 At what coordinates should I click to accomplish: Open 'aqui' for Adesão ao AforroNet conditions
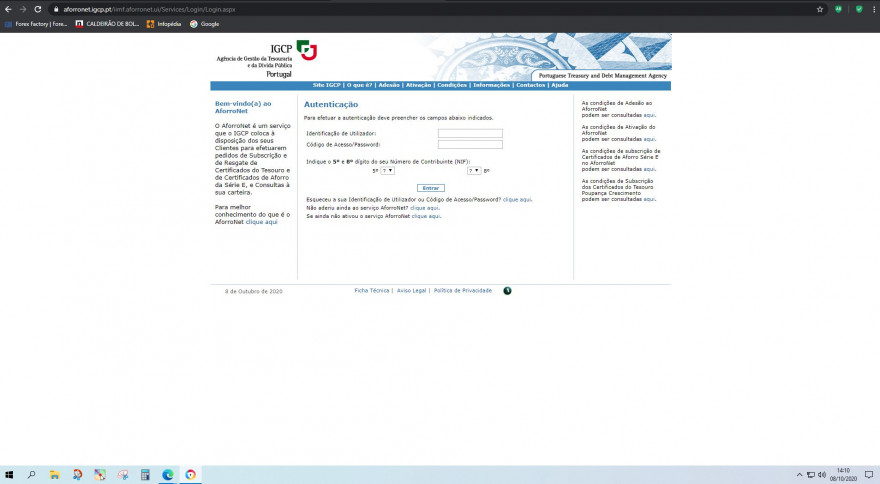649,115
